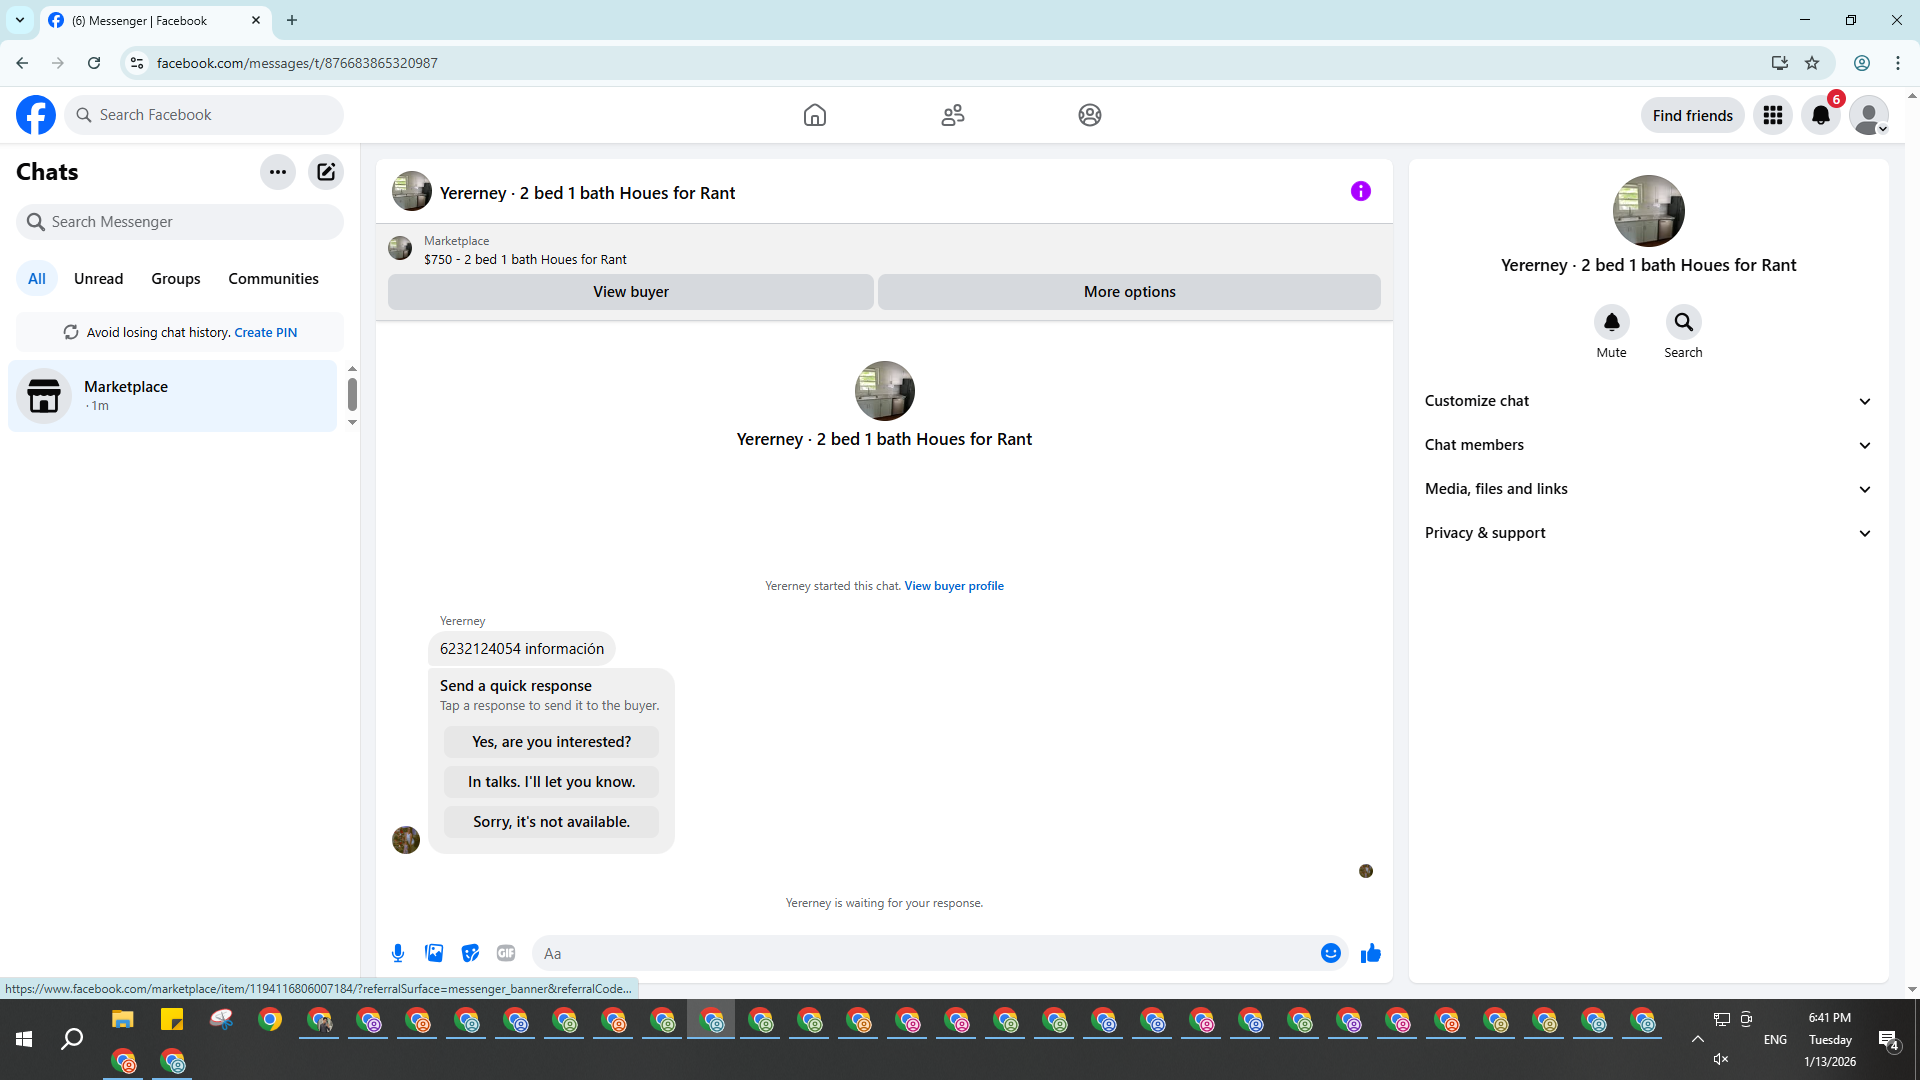The width and height of the screenshot is (1920, 1080).
Task: Expand Chat members section
Action: click(1647, 445)
